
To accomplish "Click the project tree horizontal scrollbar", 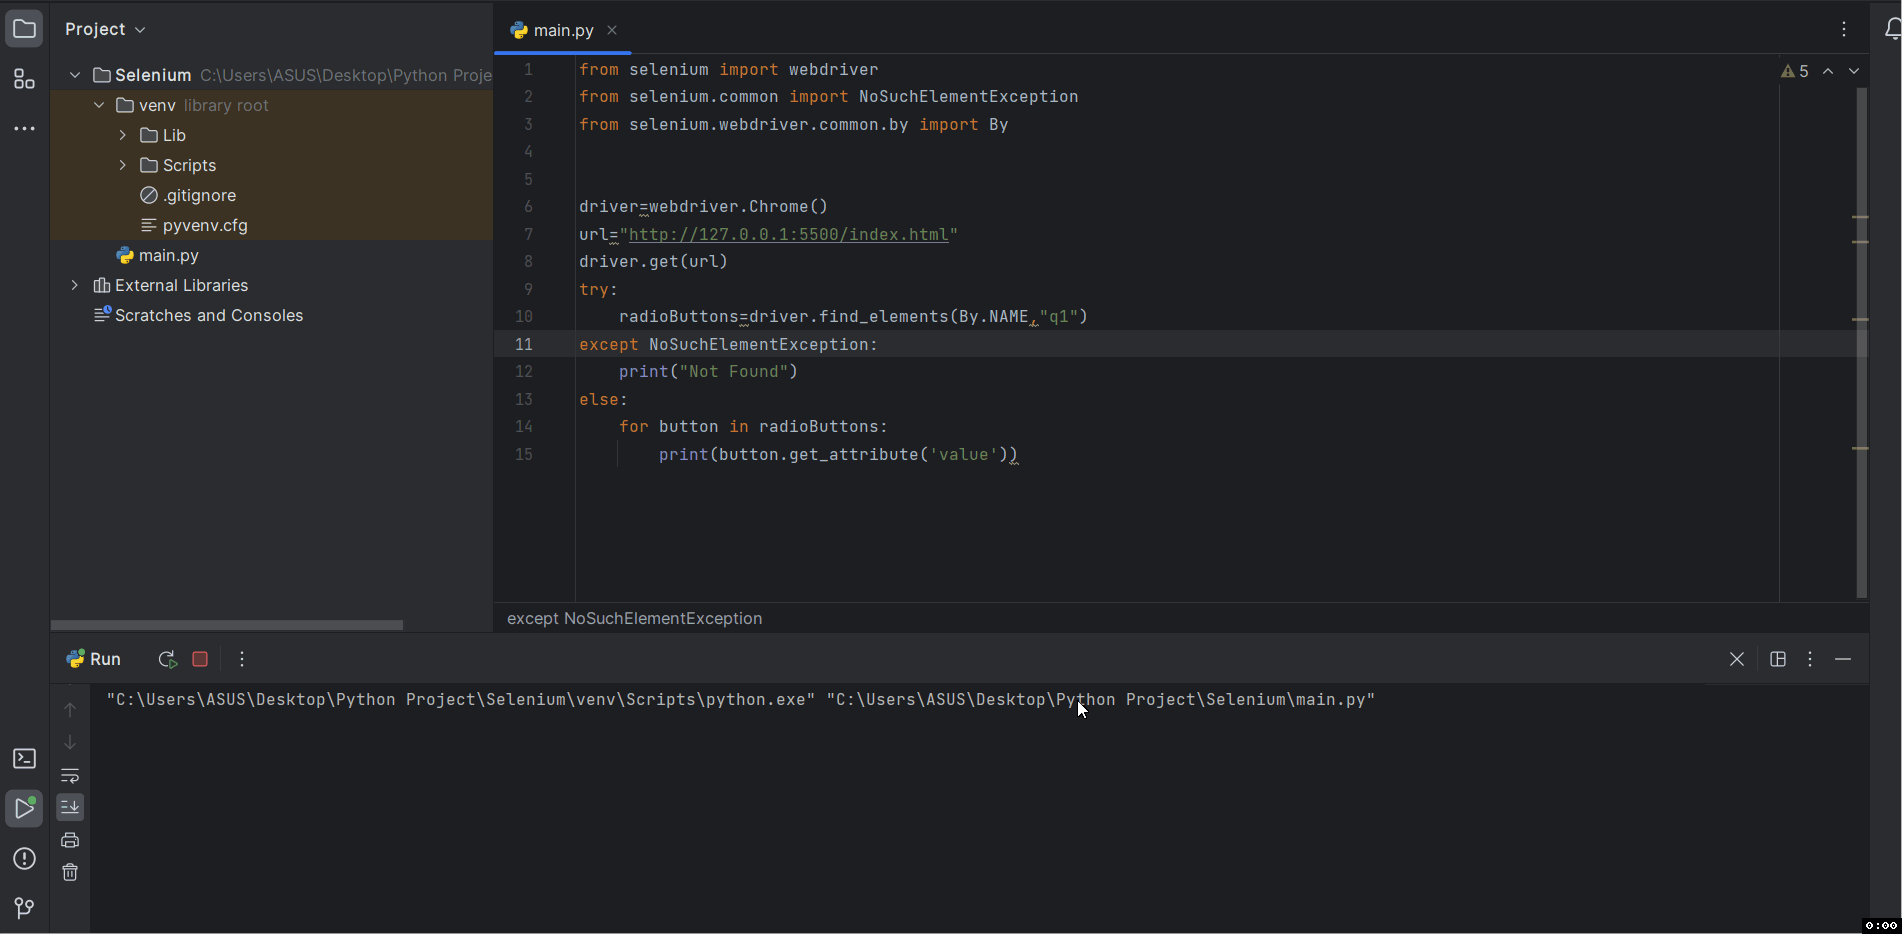I will coord(227,625).
